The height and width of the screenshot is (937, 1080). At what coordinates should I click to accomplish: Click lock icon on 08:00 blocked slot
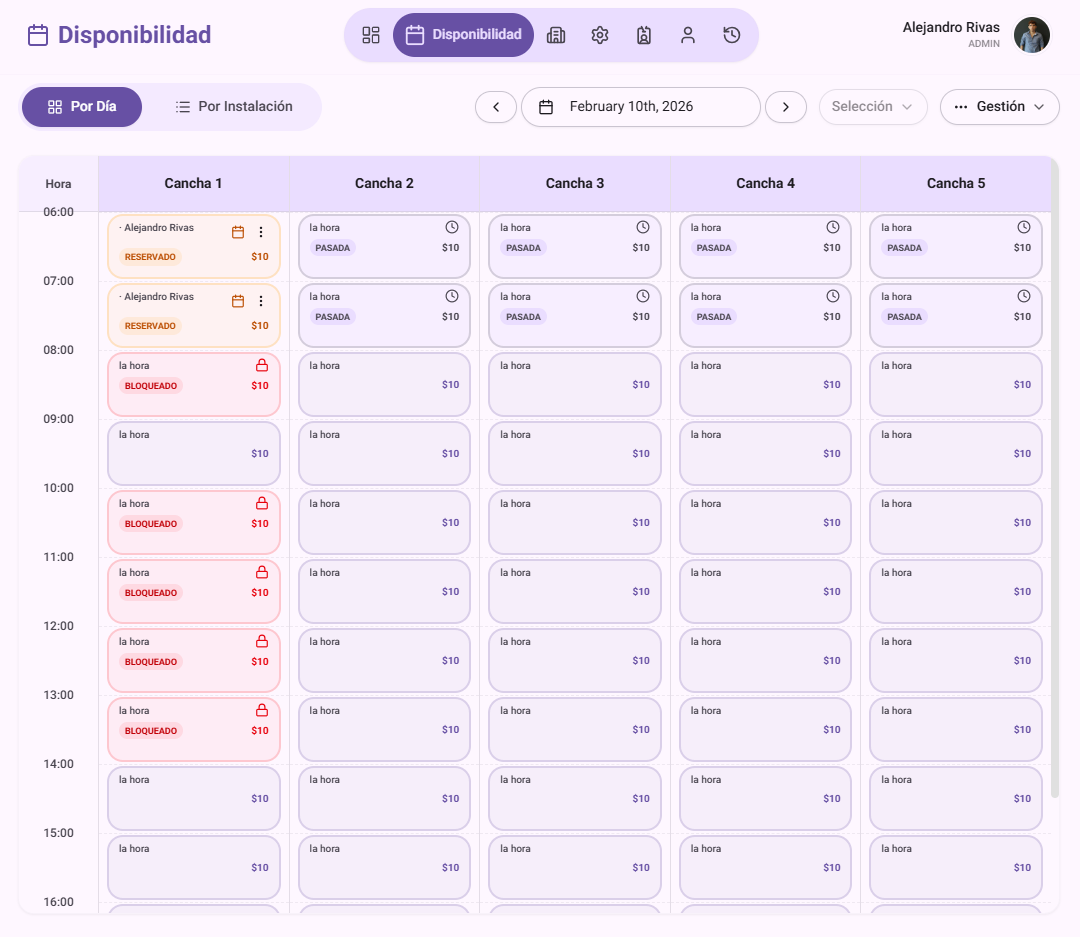point(262,366)
